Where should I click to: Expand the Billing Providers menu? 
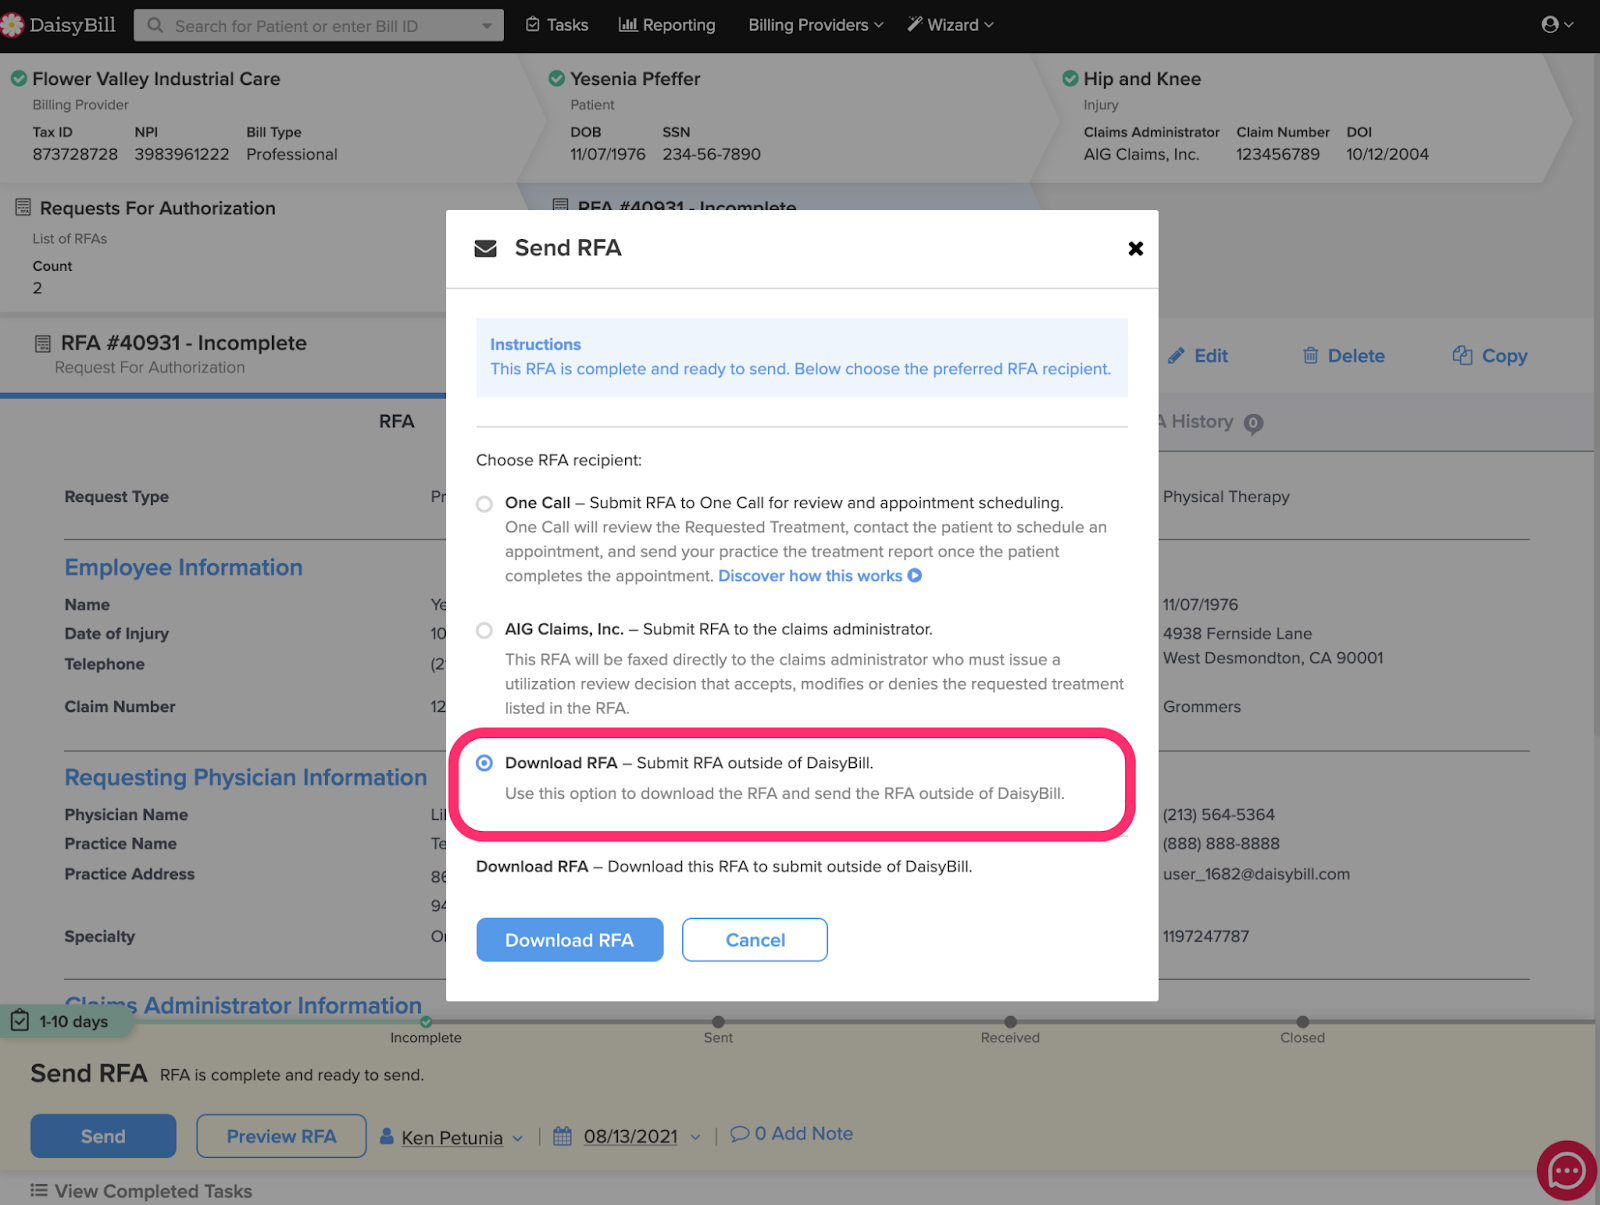(x=816, y=25)
